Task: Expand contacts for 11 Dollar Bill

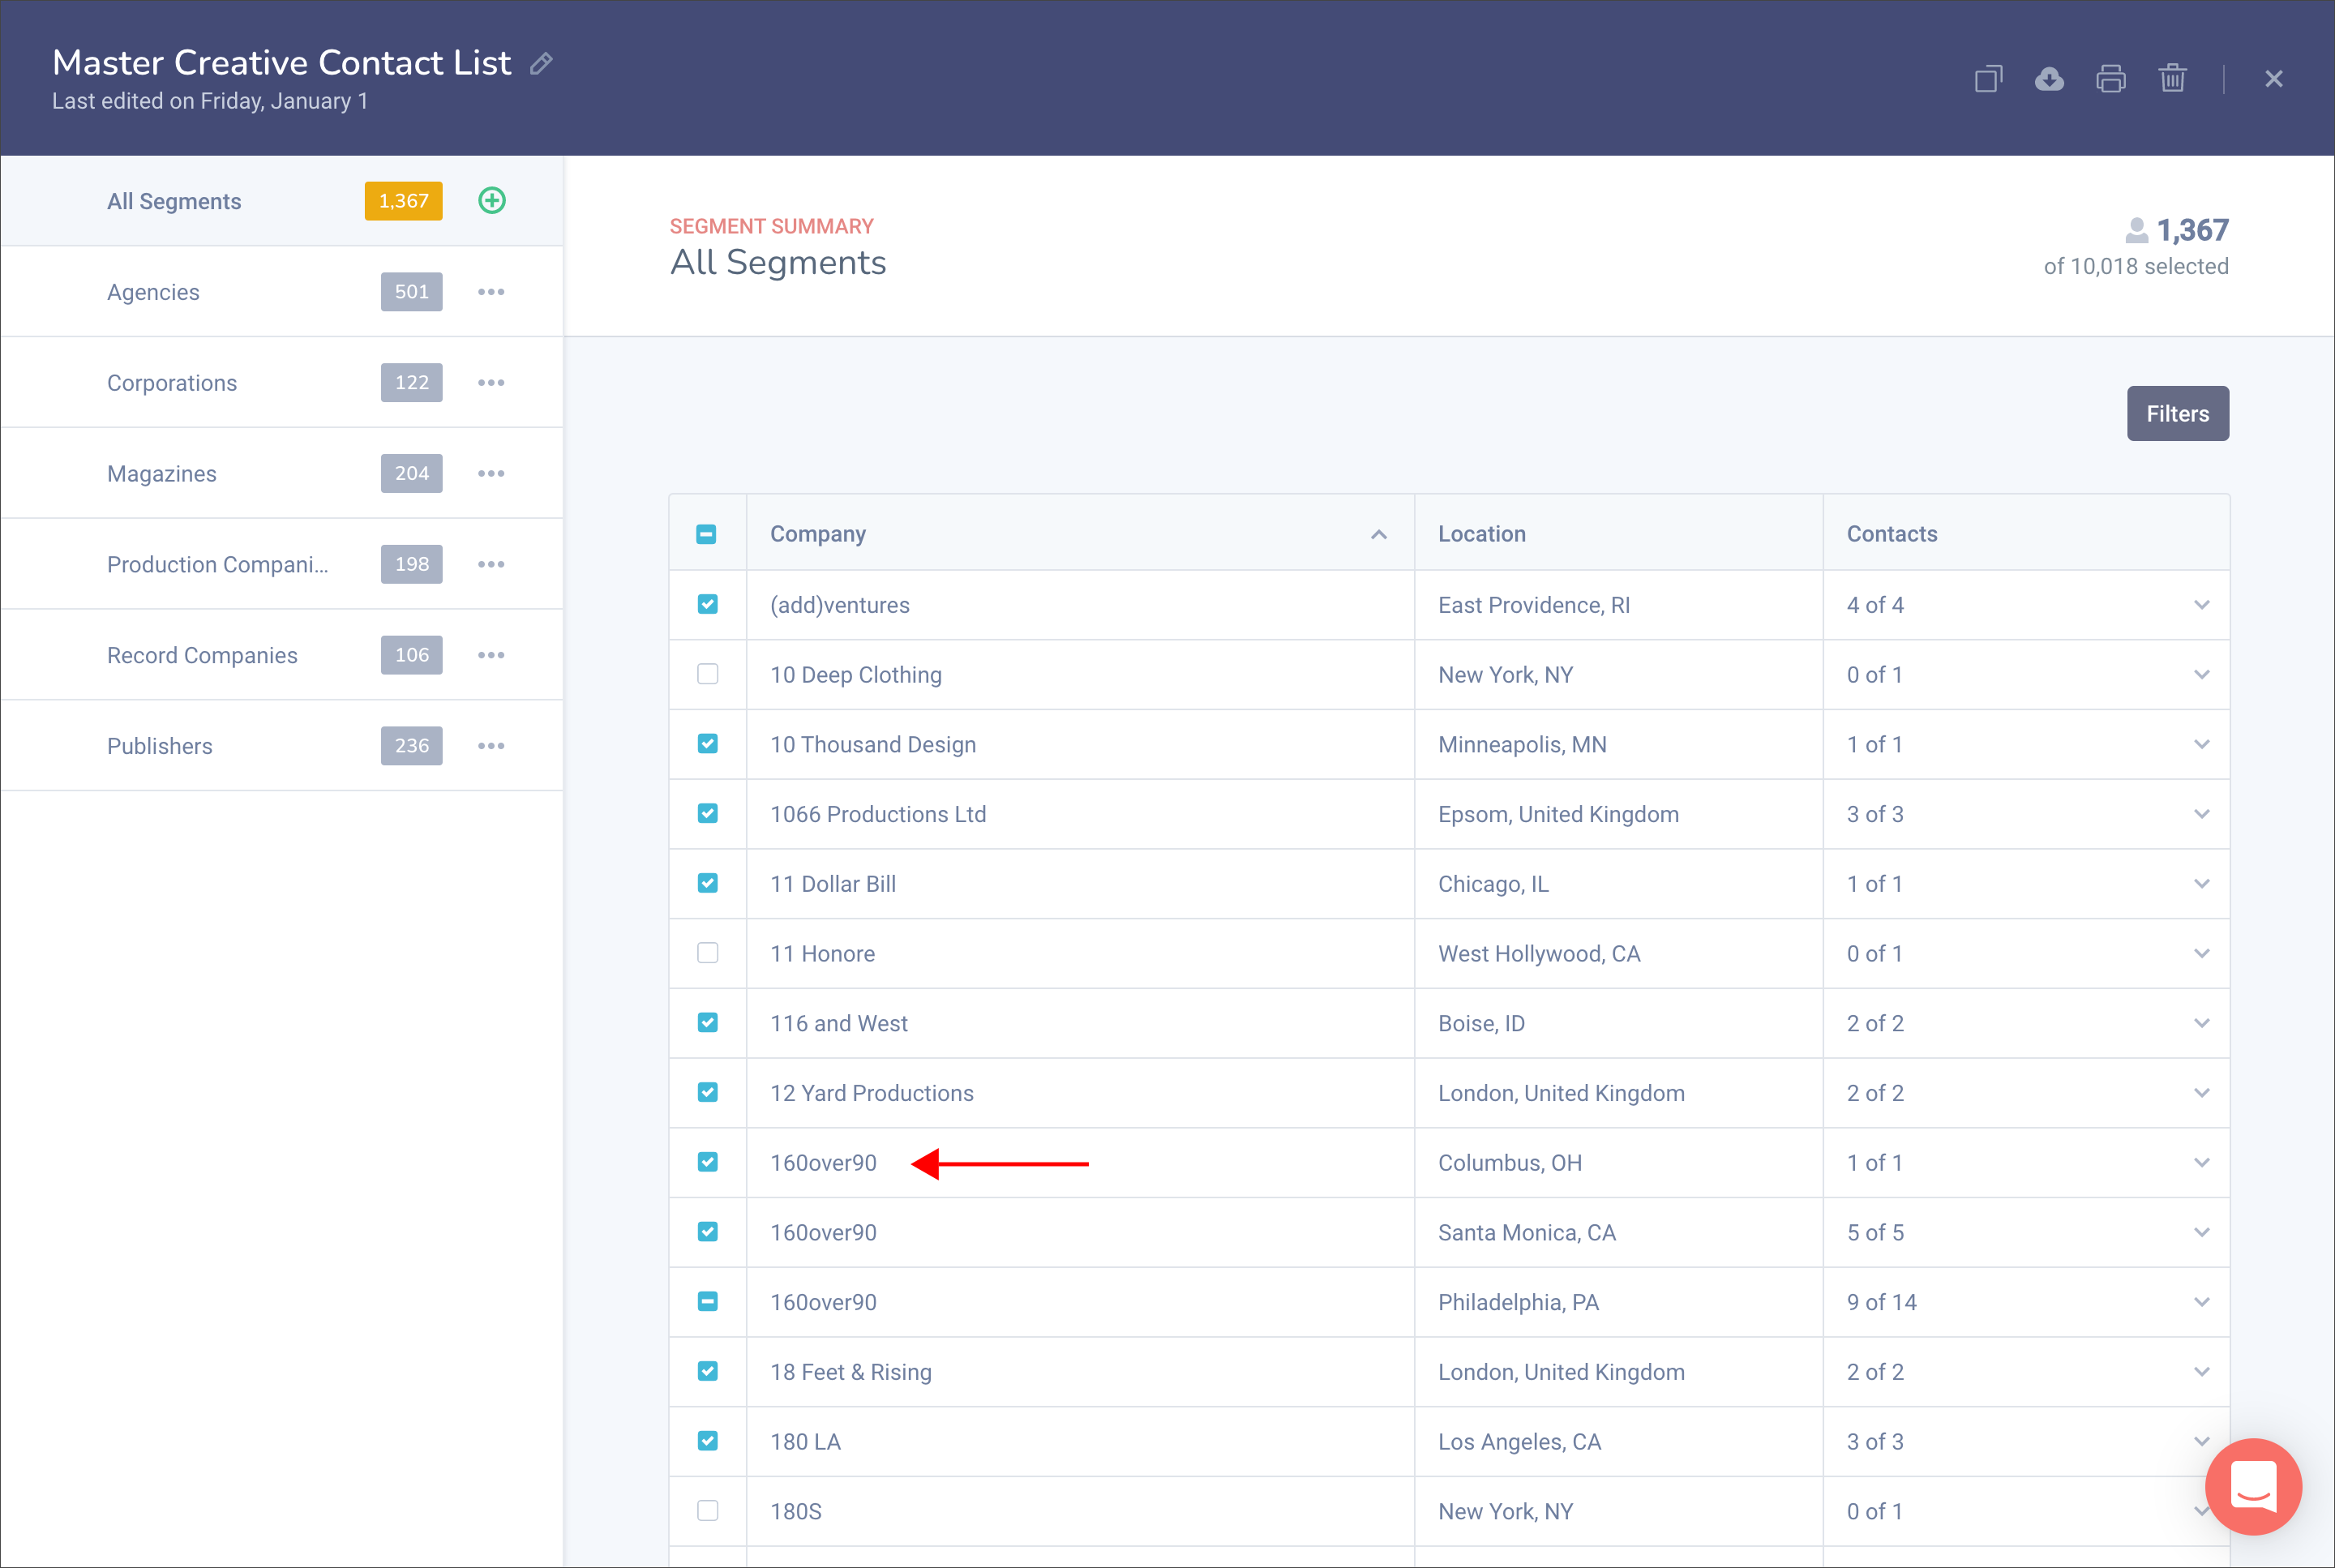Action: tap(2201, 885)
